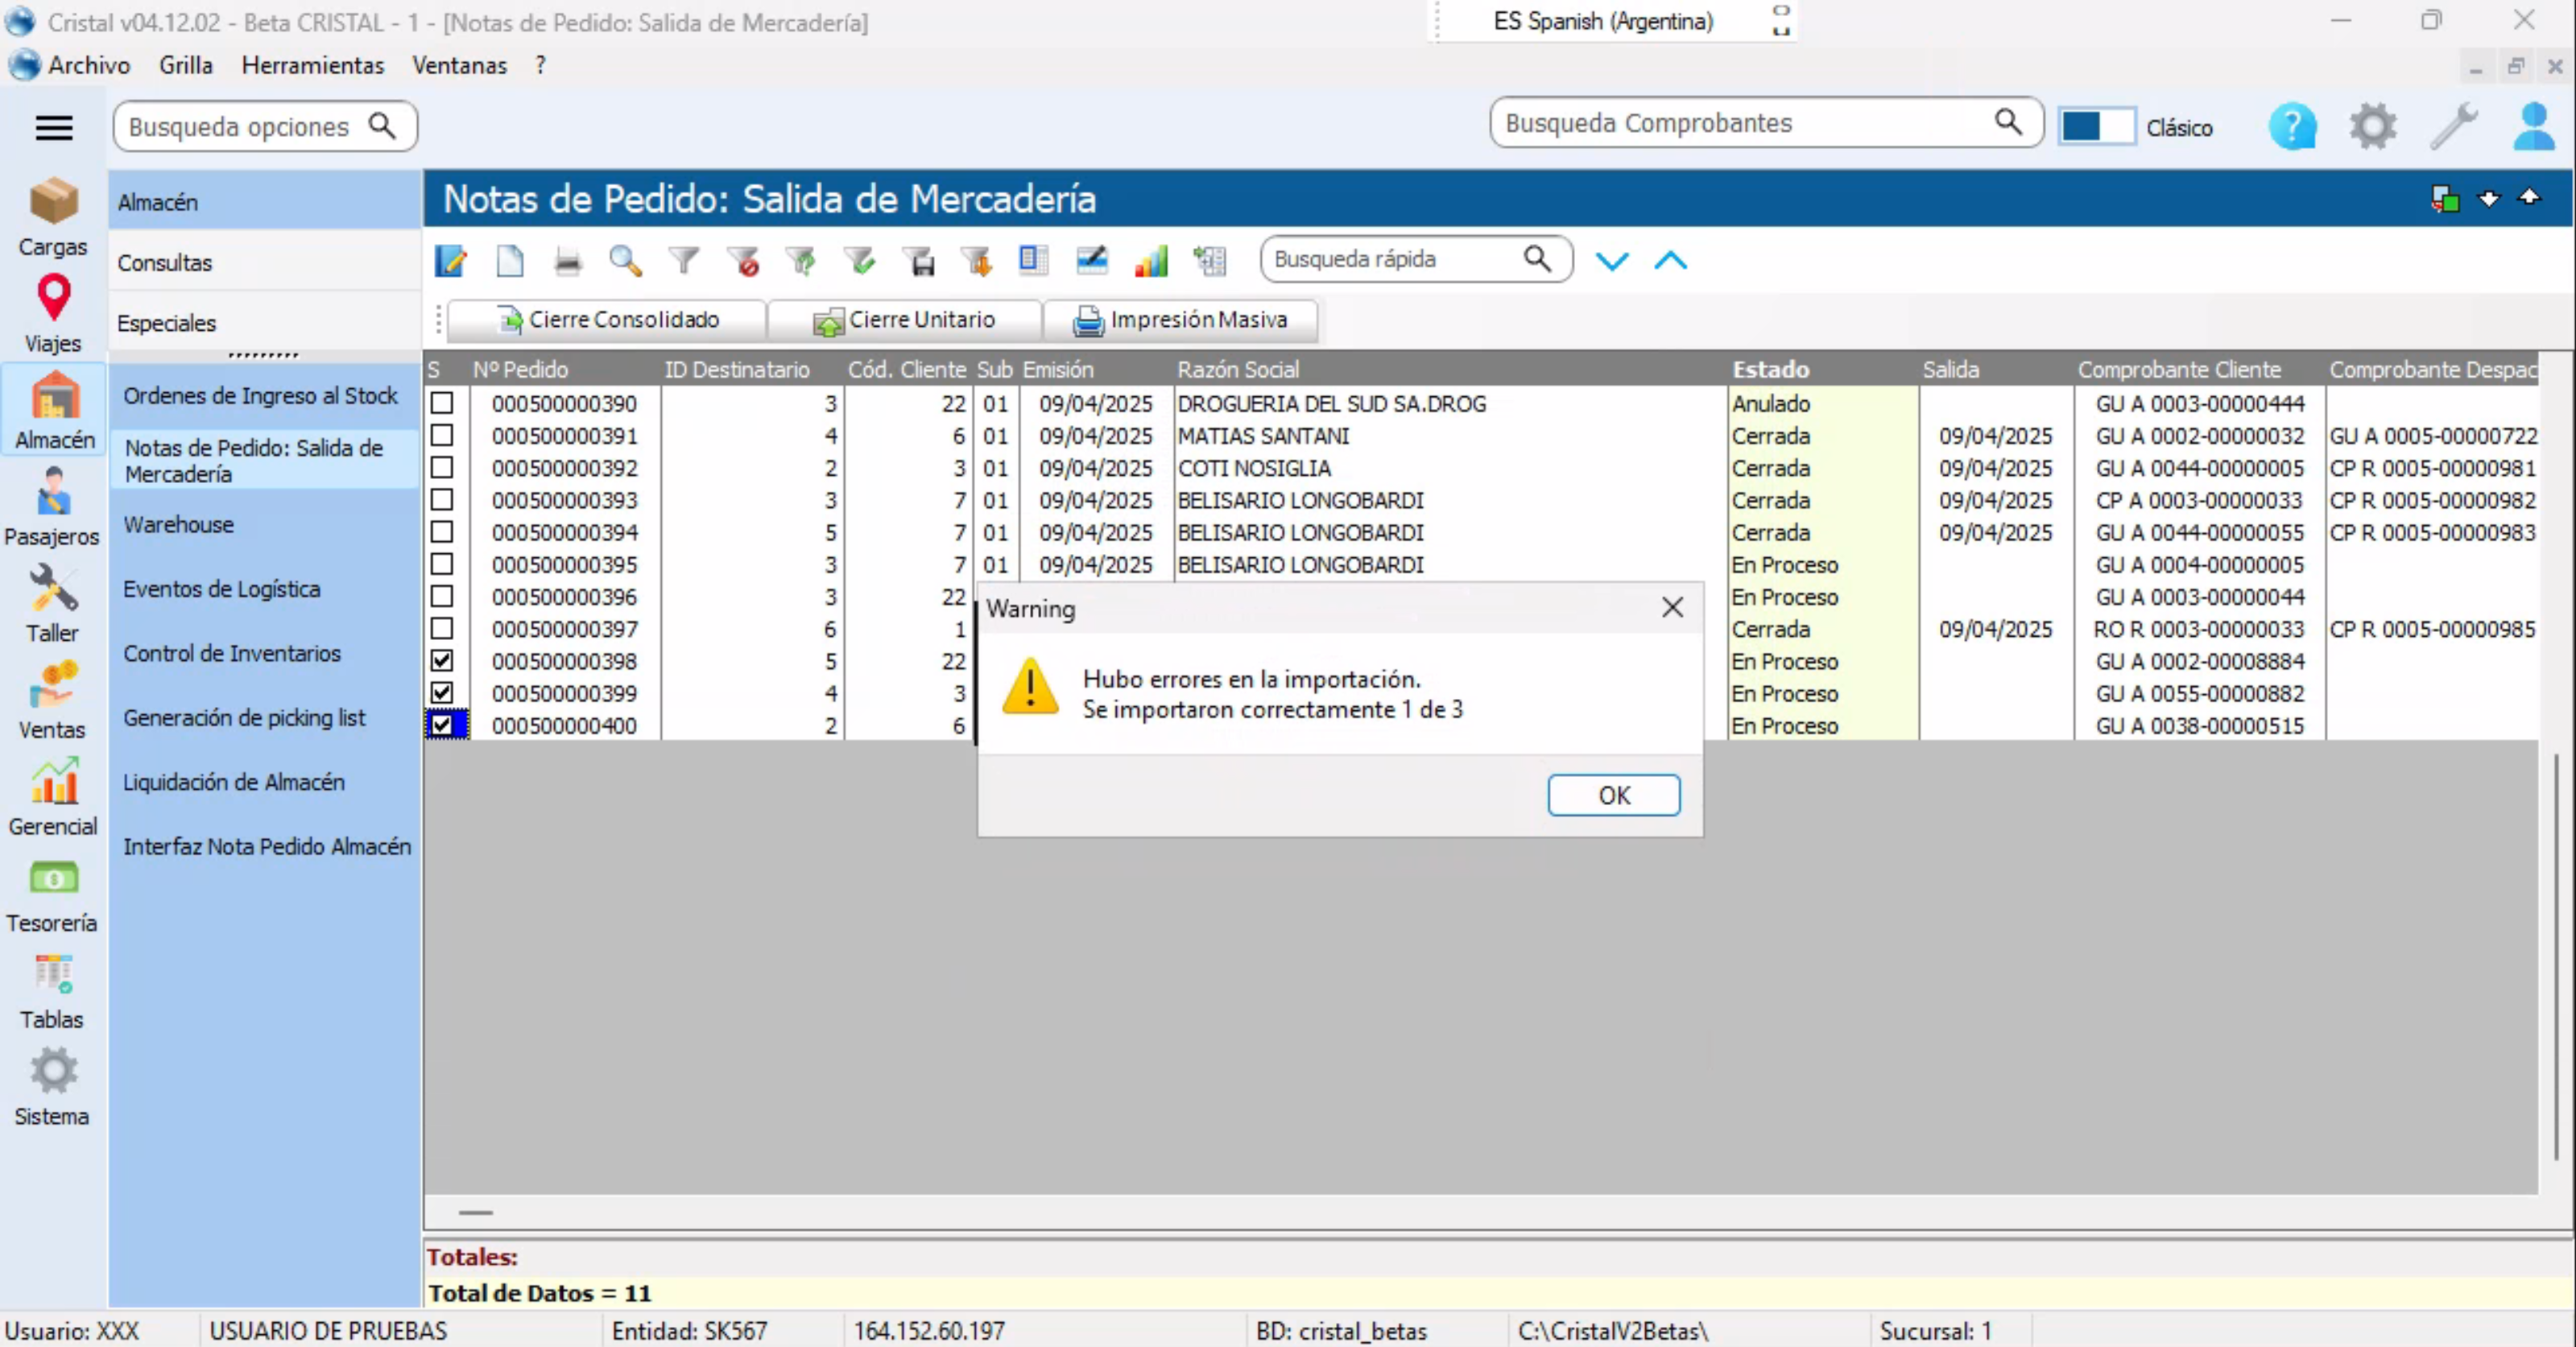Click the edit record pencil icon
The height and width of the screenshot is (1347, 2576).
click(x=451, y=261)
